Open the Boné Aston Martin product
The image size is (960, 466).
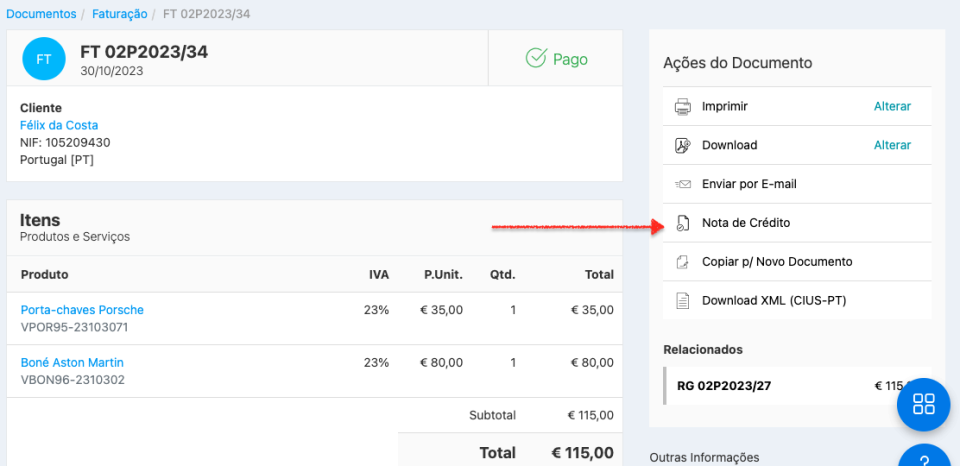click(x=72, y=362)
